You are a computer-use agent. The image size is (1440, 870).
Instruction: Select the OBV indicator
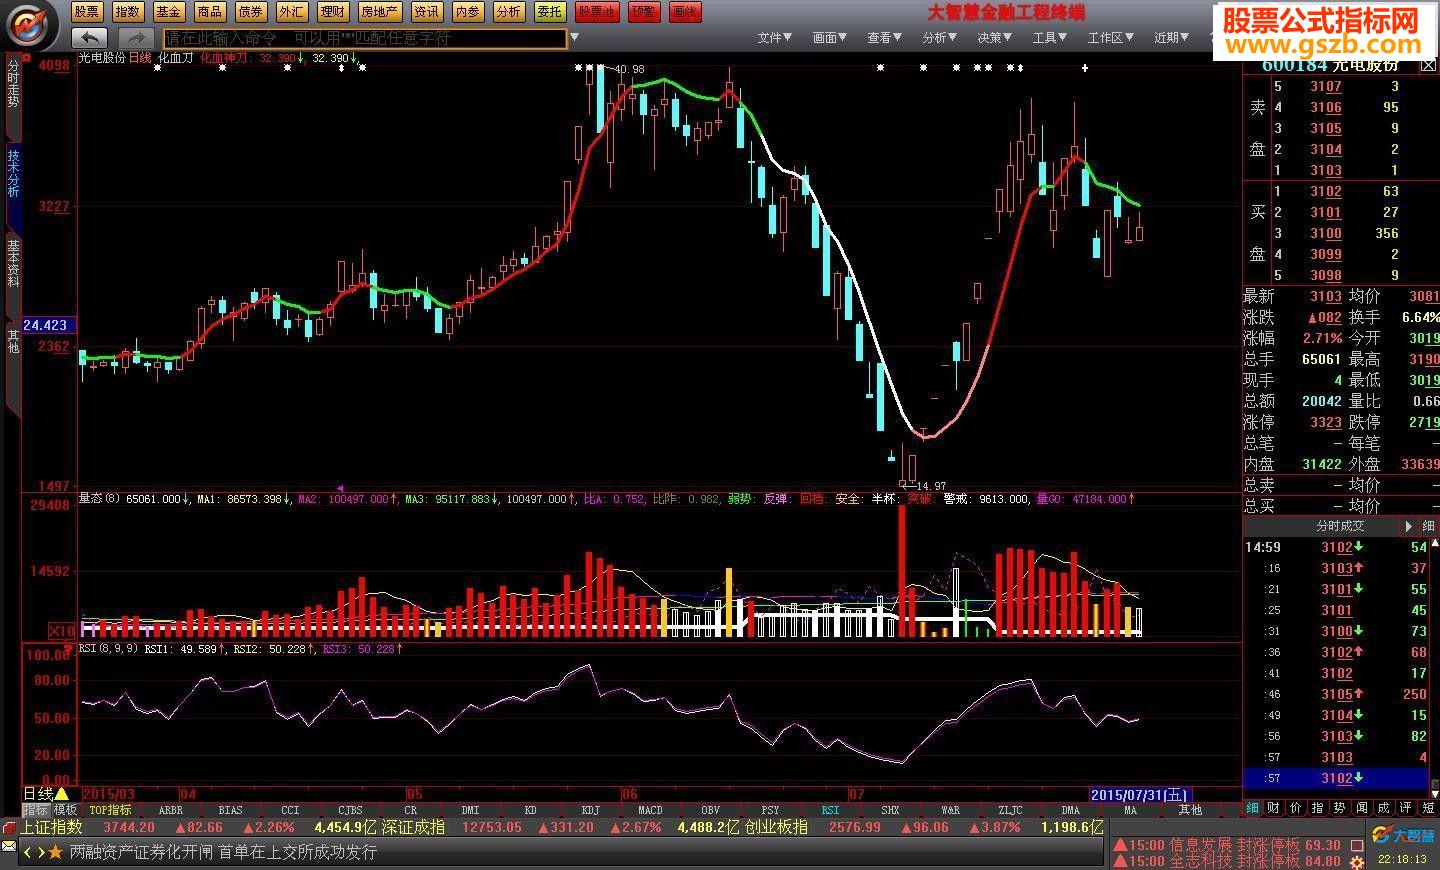point(710,810)
